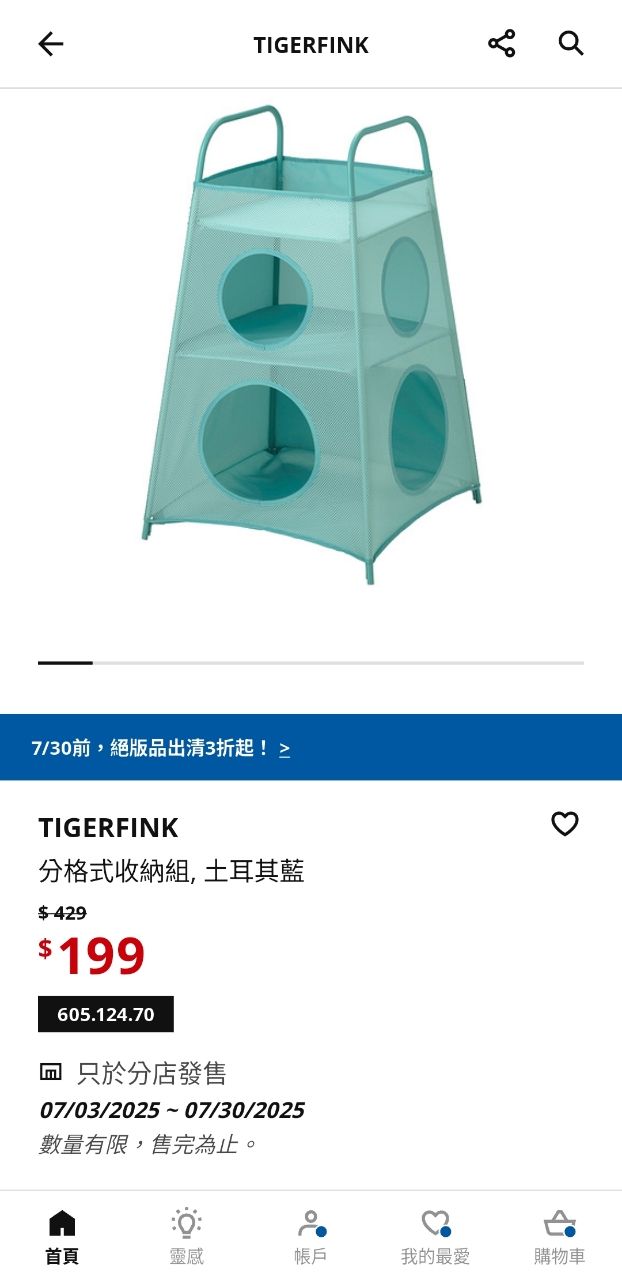
Task: Tap the red $199 sale price
Action: (92, 957)
